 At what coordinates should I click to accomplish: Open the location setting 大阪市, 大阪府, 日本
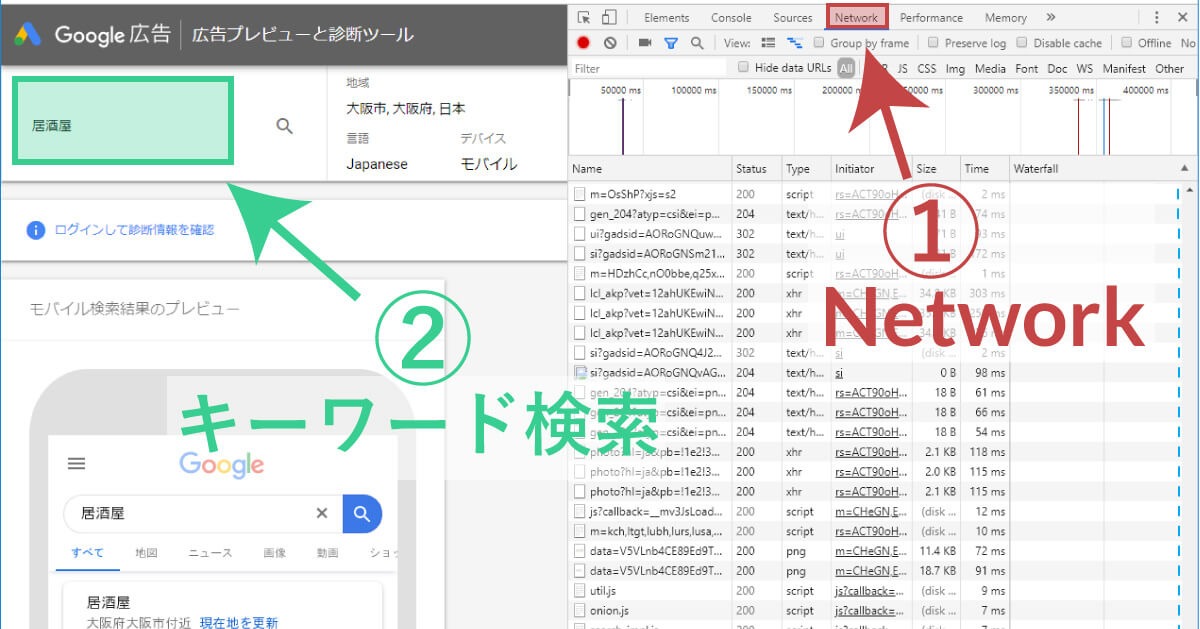(x=406, y=108)
